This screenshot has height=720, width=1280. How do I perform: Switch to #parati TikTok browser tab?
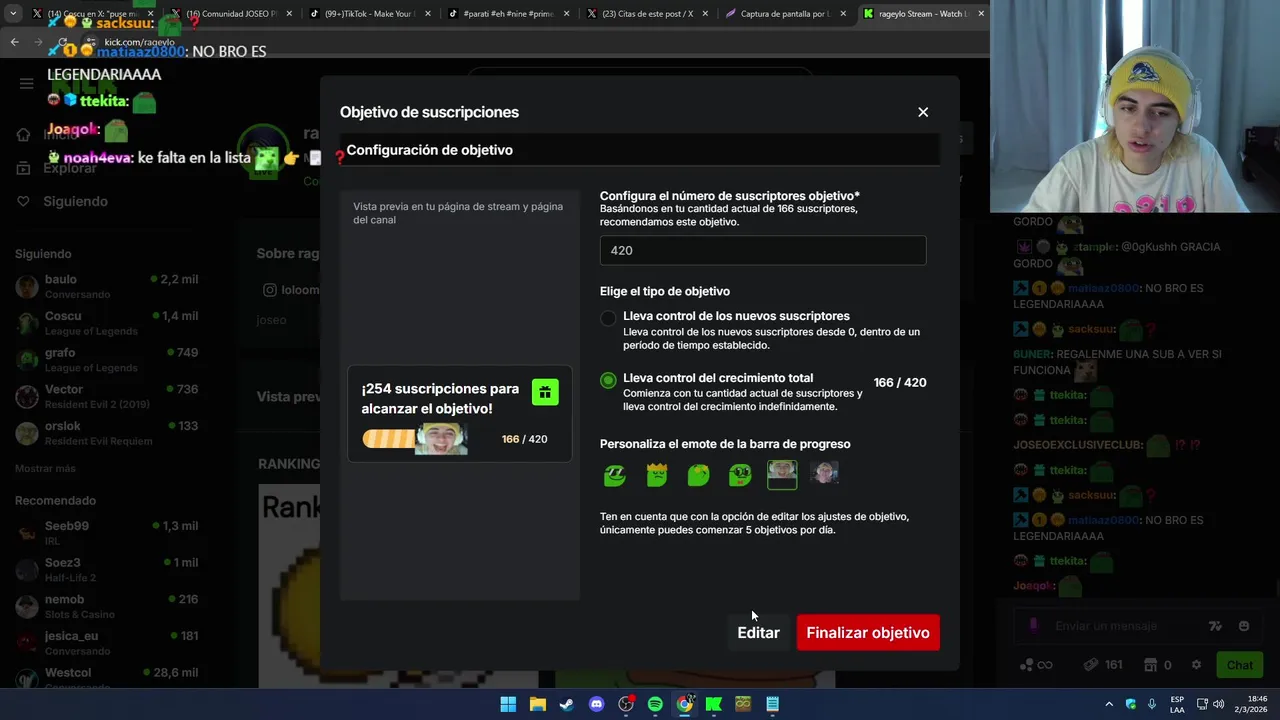[x=508, y=14]
